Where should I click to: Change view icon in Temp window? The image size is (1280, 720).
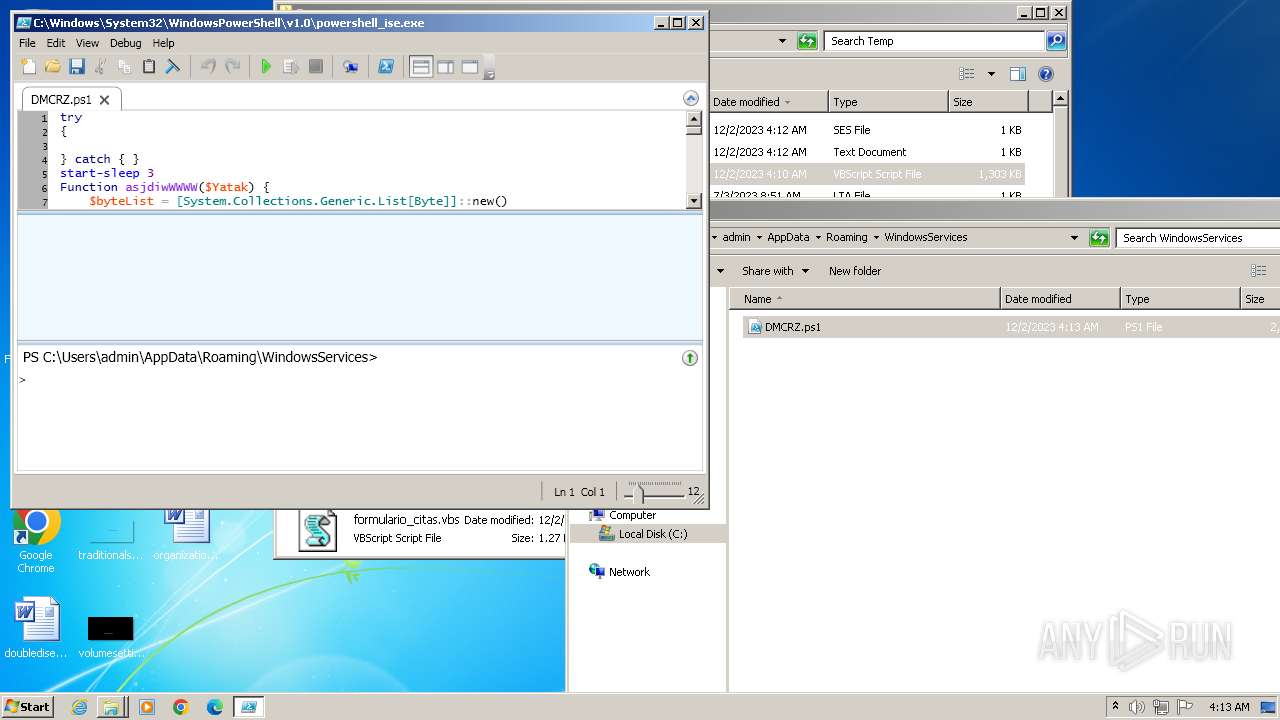point(966,74)
